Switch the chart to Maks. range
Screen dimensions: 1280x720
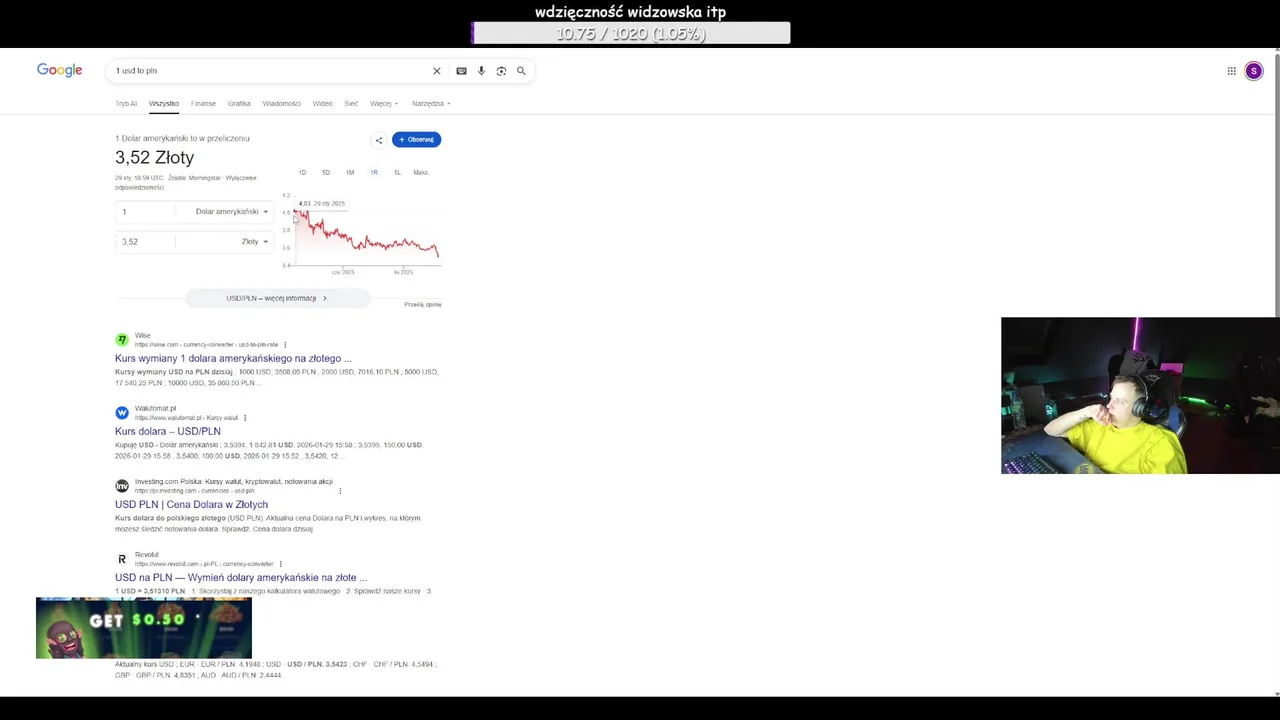[x=420, y=173]
